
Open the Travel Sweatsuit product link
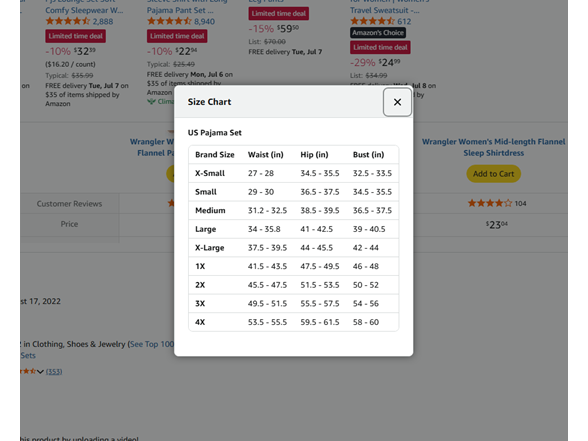pos(385,10)
